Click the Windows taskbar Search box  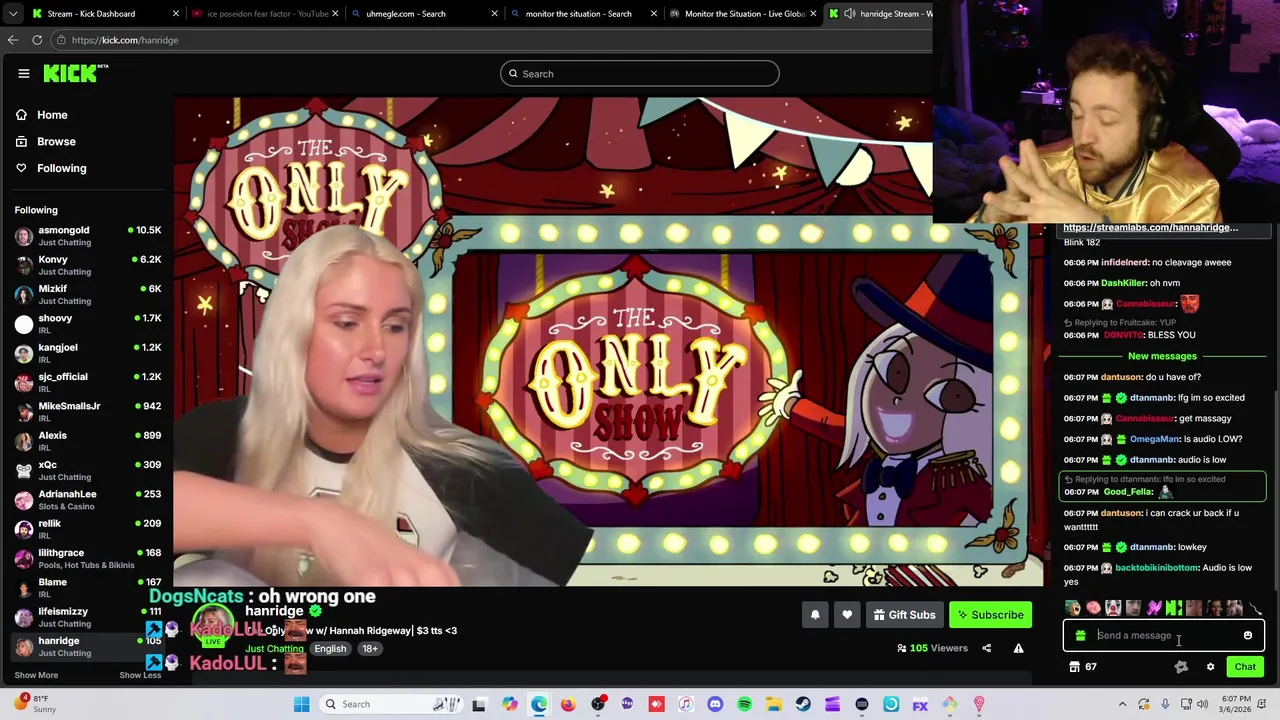390,704
